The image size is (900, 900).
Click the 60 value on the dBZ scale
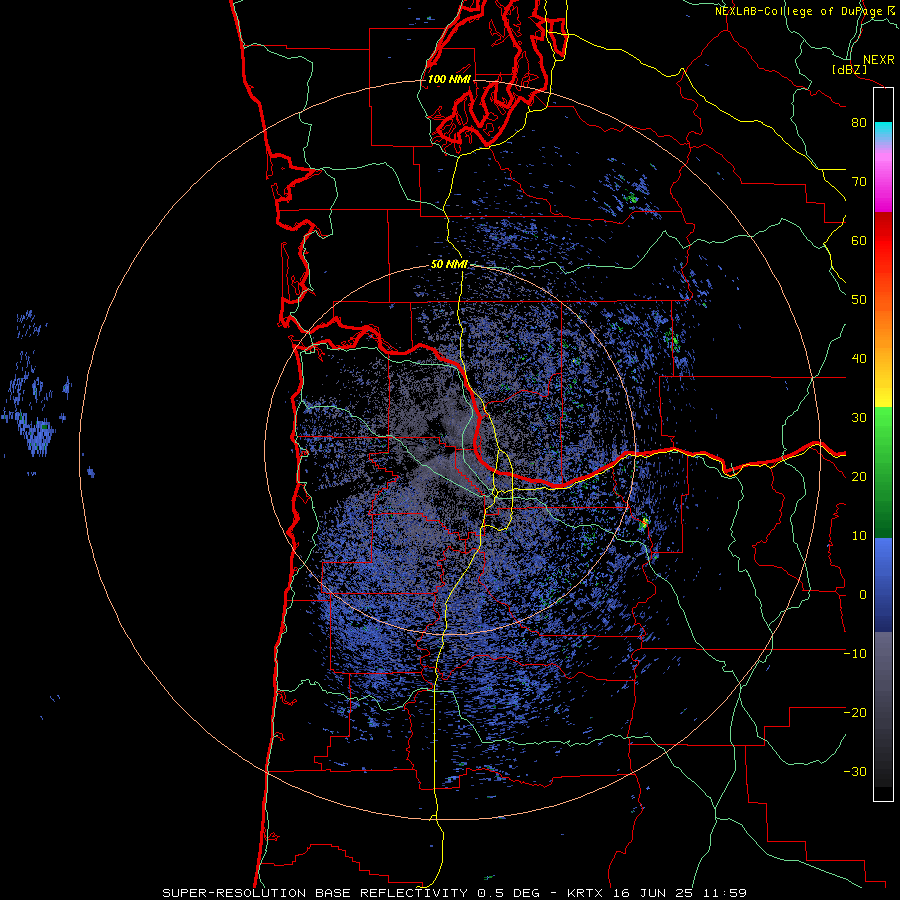point(859,240)
